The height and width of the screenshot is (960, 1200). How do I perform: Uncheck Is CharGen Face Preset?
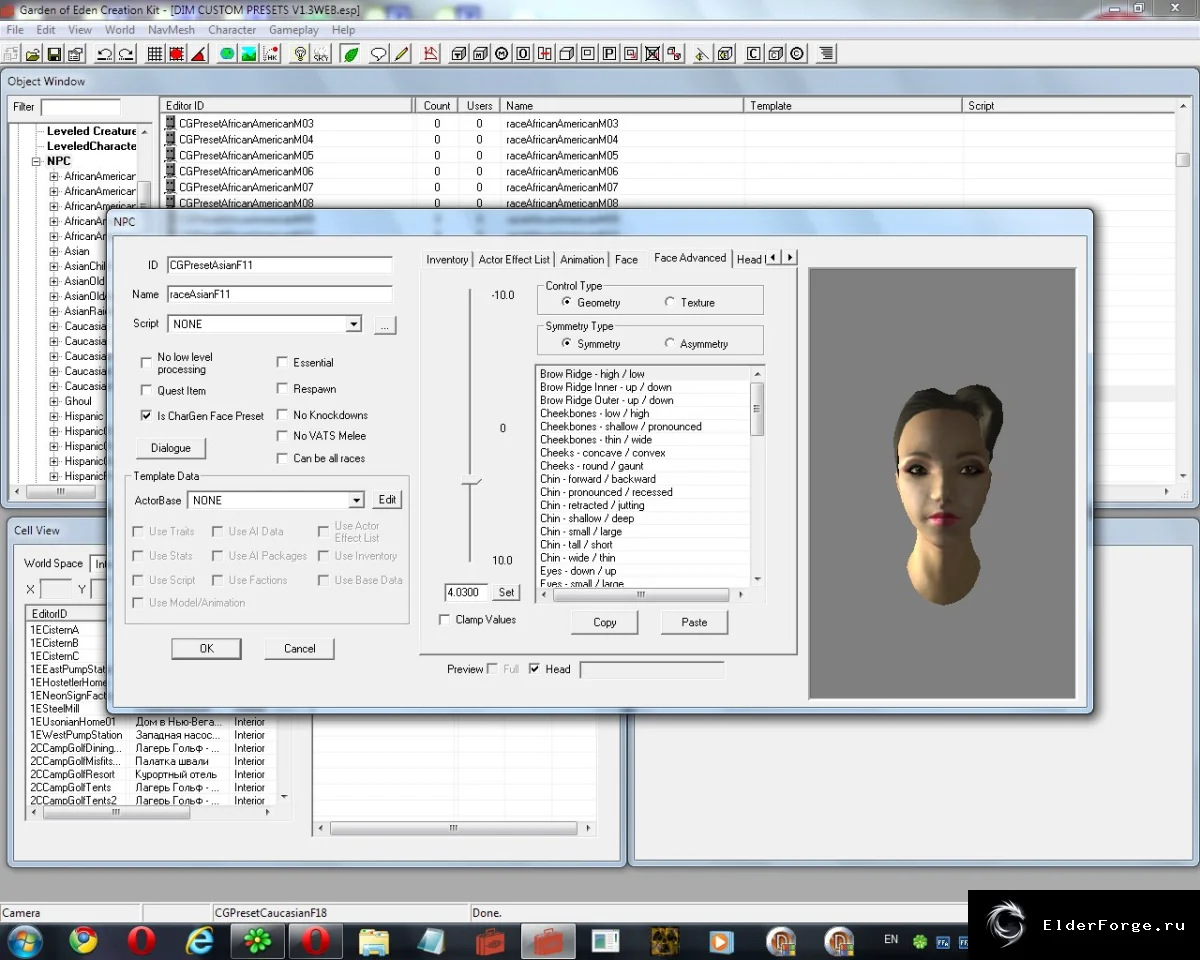click(146, 416)
